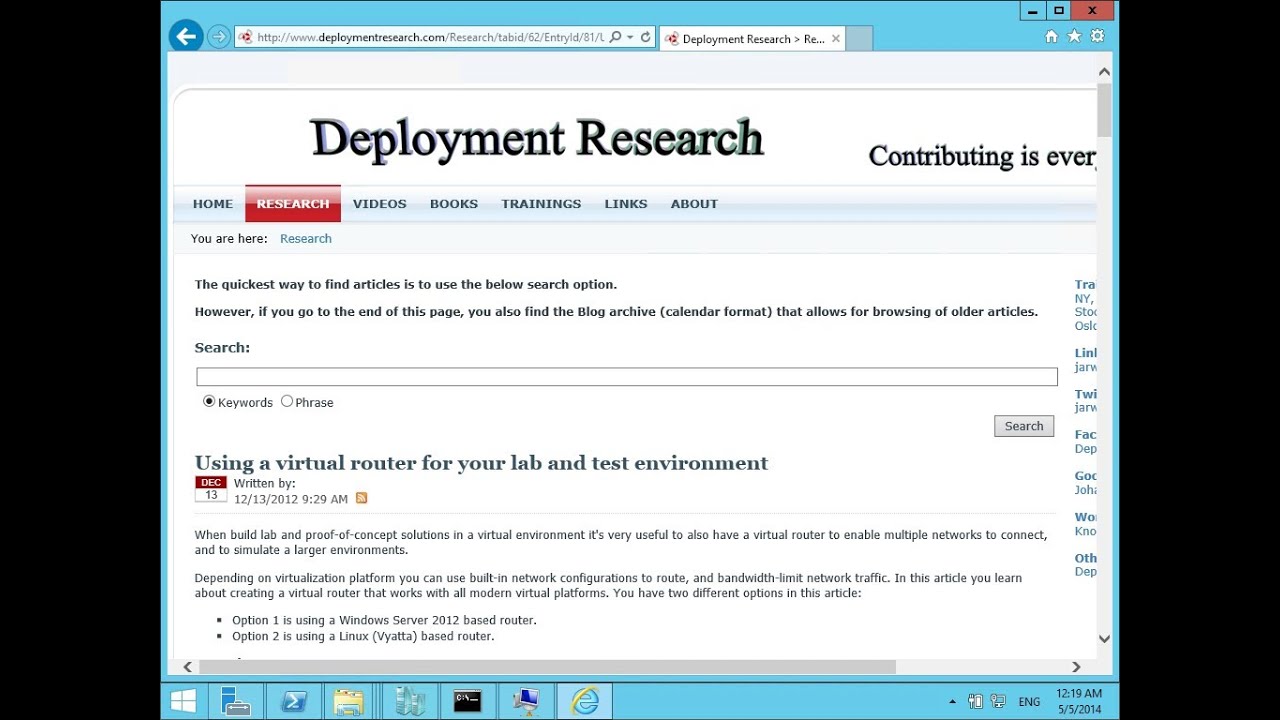Show hidden tray icons arrow
This screenshot has width=1280, height=720.
pyautogui.click(x=952, y=702)
